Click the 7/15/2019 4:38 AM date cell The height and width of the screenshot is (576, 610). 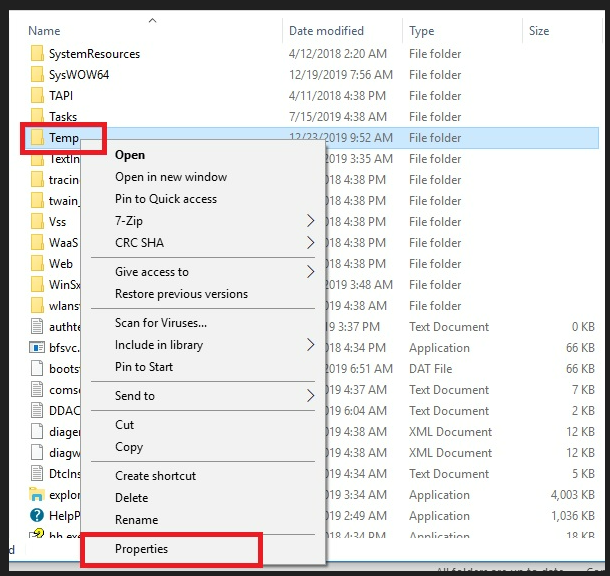click(x=338, y=117)
